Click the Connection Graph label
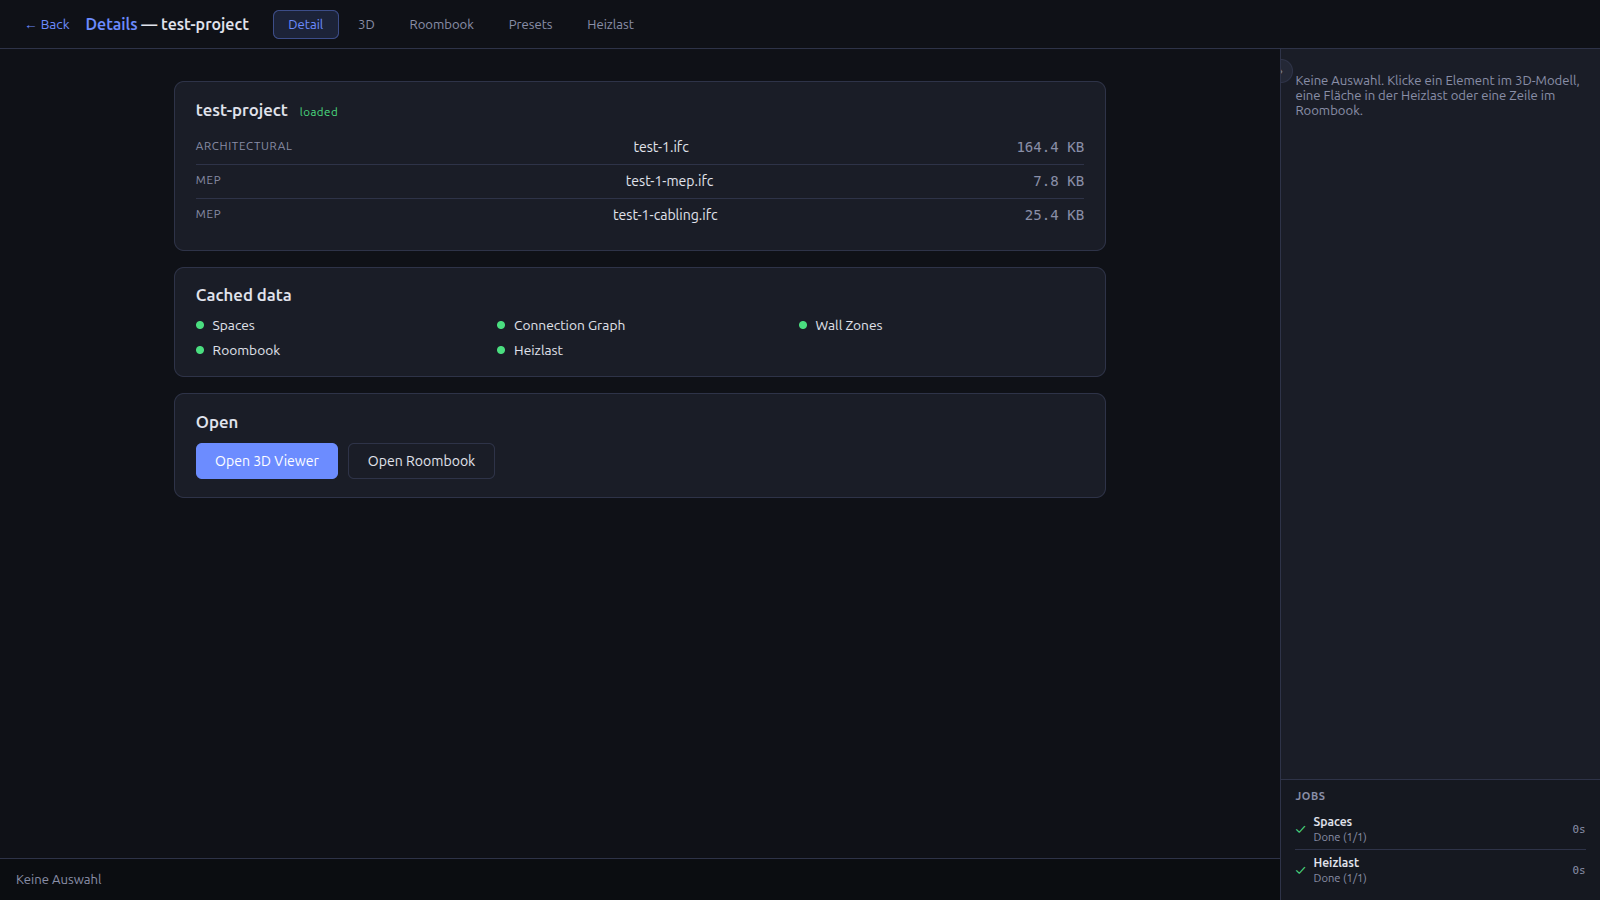The image size is (1600, 900). tap(569, 325)
